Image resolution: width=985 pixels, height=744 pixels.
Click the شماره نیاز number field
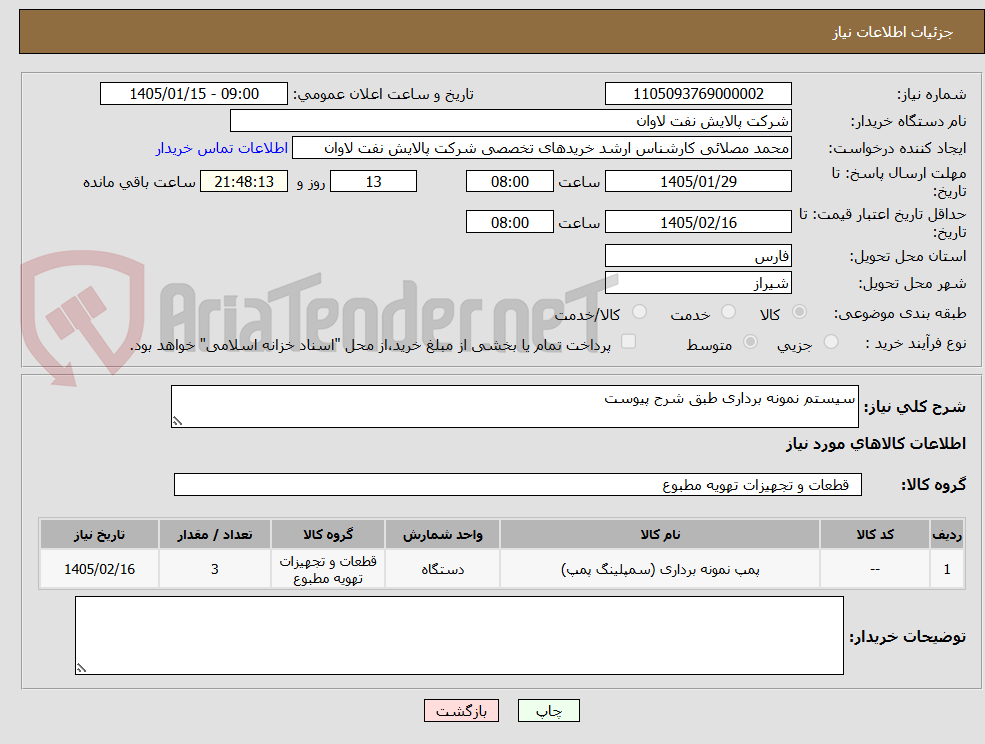pos(698,94)
